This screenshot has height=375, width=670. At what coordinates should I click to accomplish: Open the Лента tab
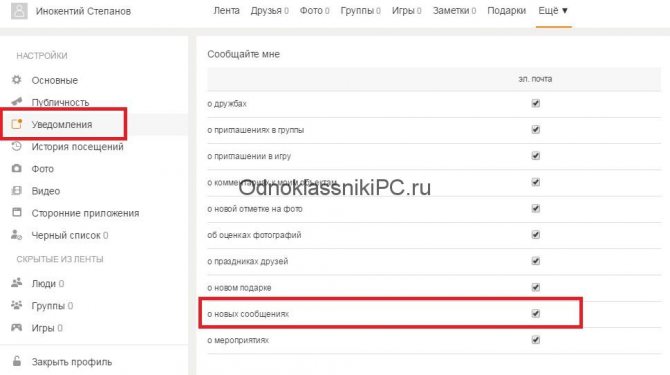pyautogui.click(x=226, y=11)
